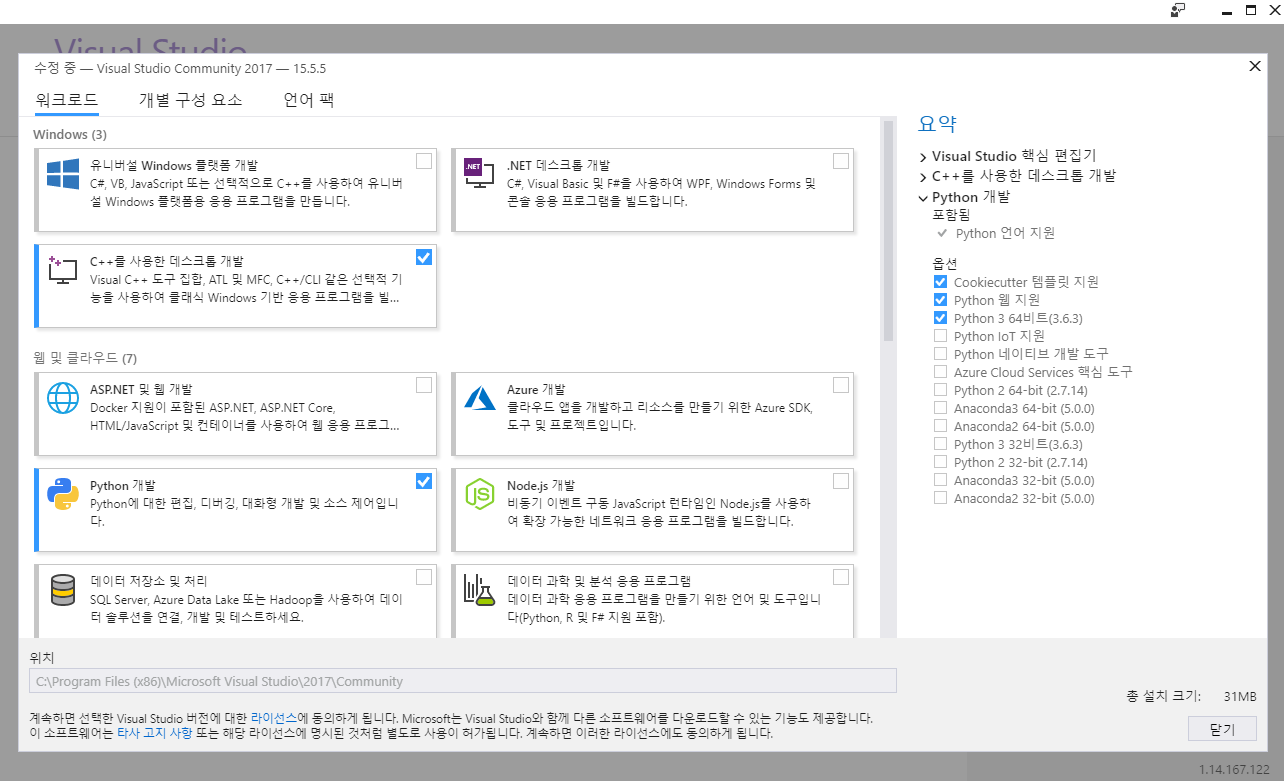
Task: Close the installer modify dialog with X
Action: pos(1255,66)
